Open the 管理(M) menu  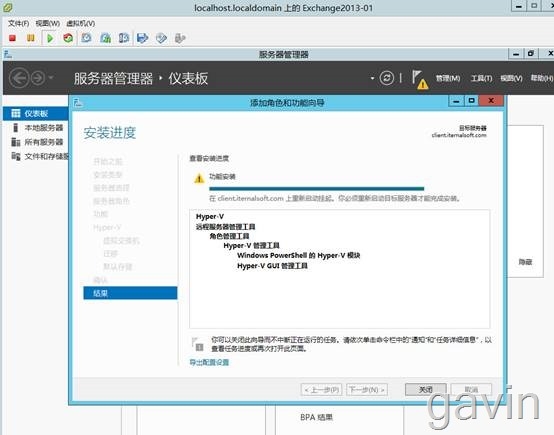(x=448, y=78)
